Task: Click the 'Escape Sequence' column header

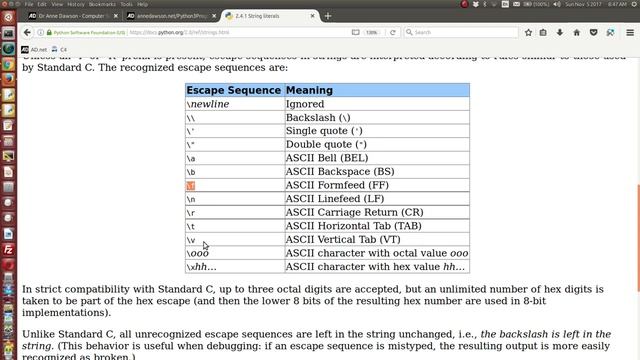Action: [235, 90]
